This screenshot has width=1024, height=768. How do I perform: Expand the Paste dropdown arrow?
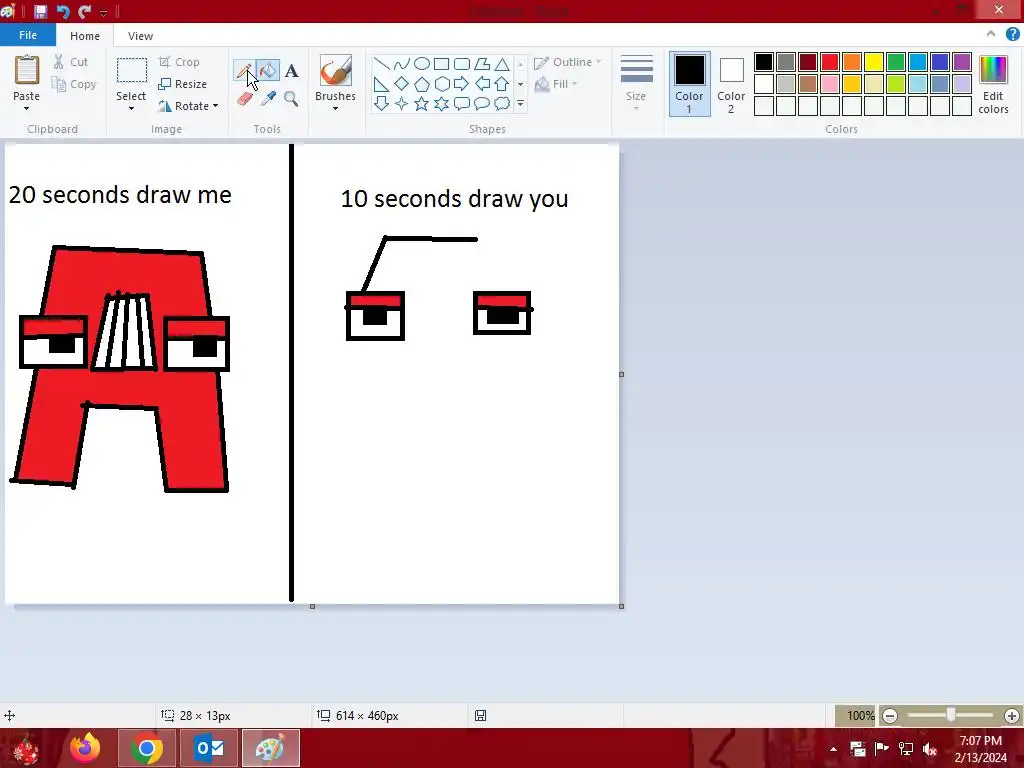[27, 108]
